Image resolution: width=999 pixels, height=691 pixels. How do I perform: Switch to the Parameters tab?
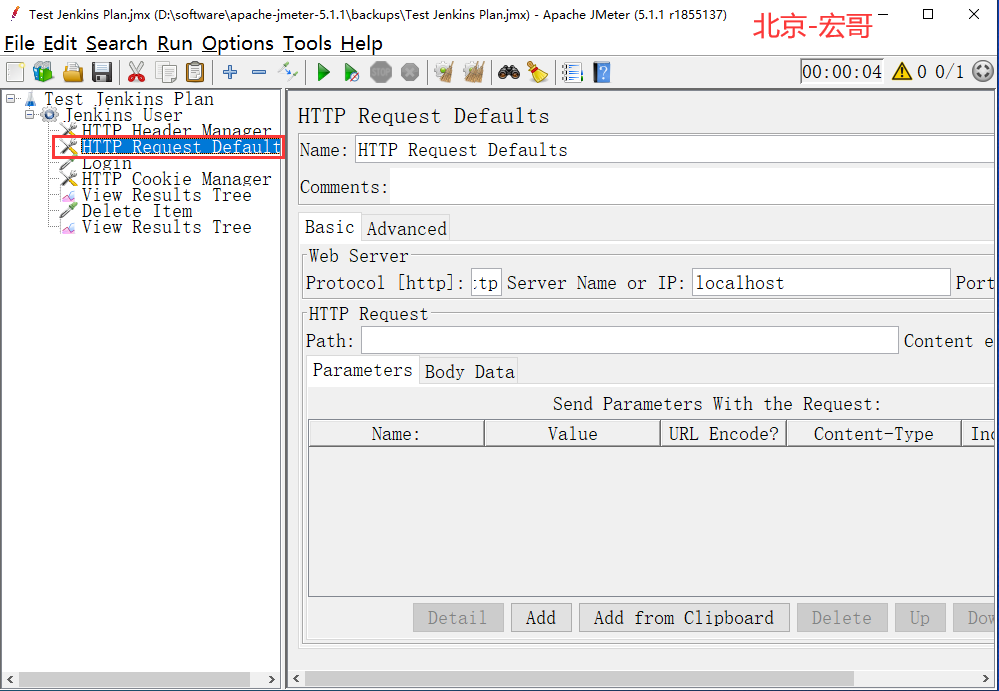pyautogui.click(x=363, y=370)
